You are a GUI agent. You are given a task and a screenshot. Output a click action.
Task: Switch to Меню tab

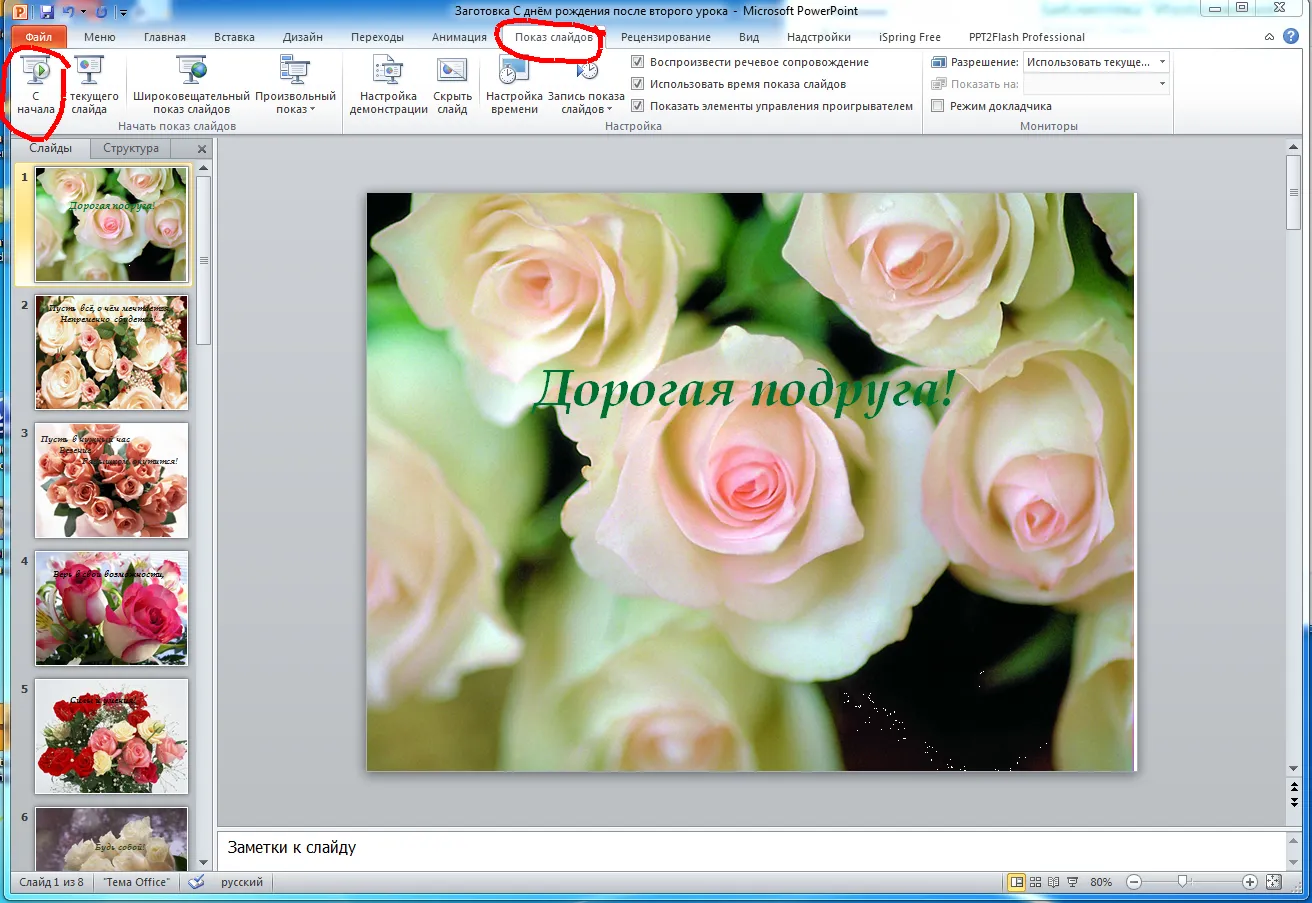pos(99,37)
